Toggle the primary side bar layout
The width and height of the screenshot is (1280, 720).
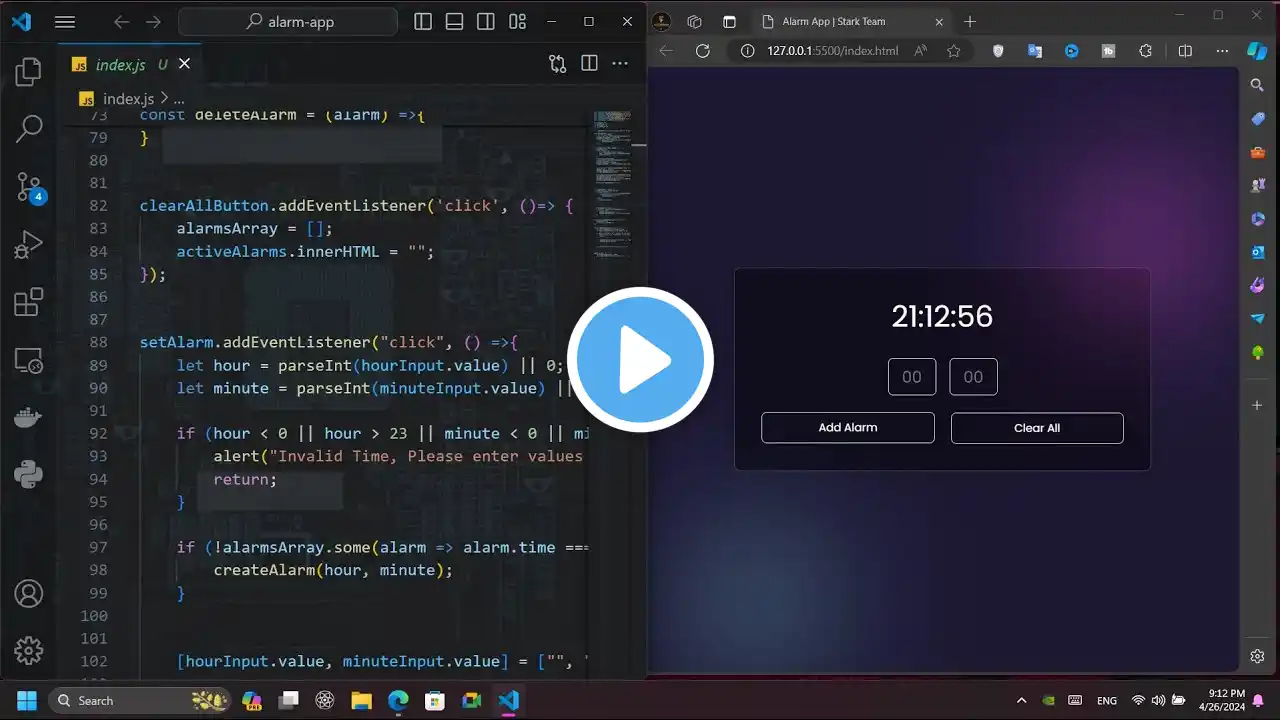pos(423,22)
